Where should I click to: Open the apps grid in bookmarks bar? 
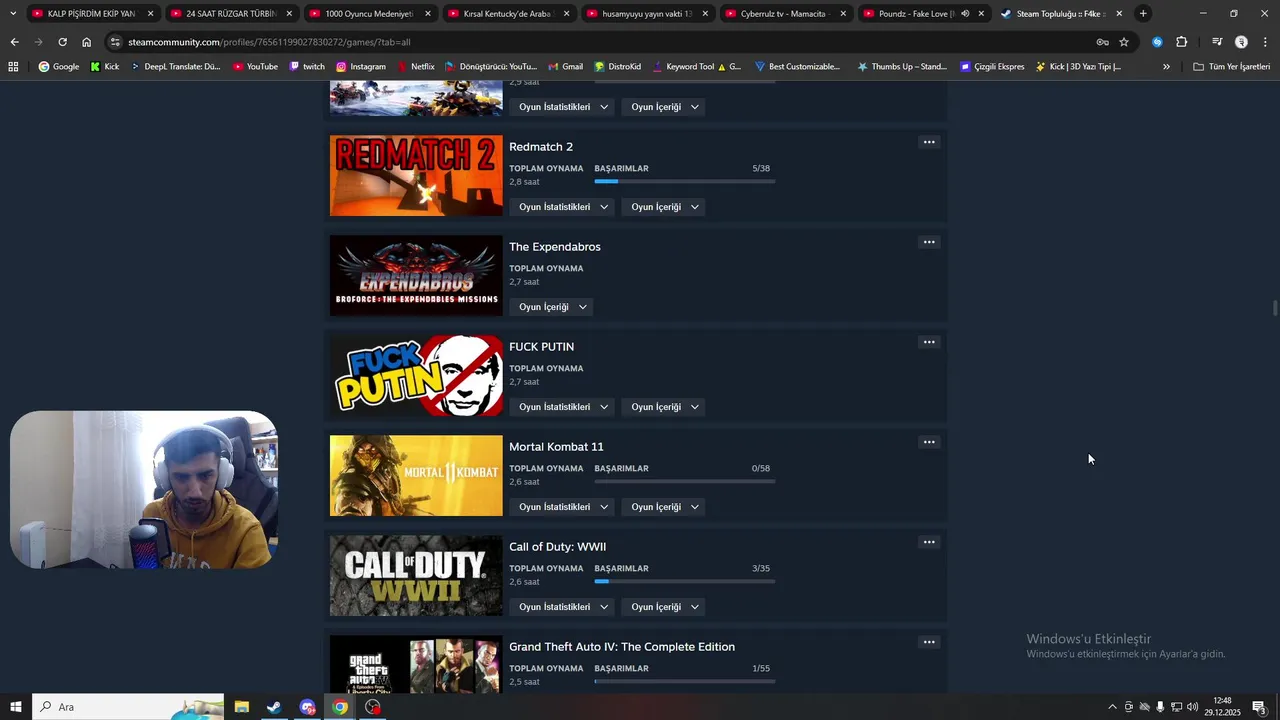[13, 67]
